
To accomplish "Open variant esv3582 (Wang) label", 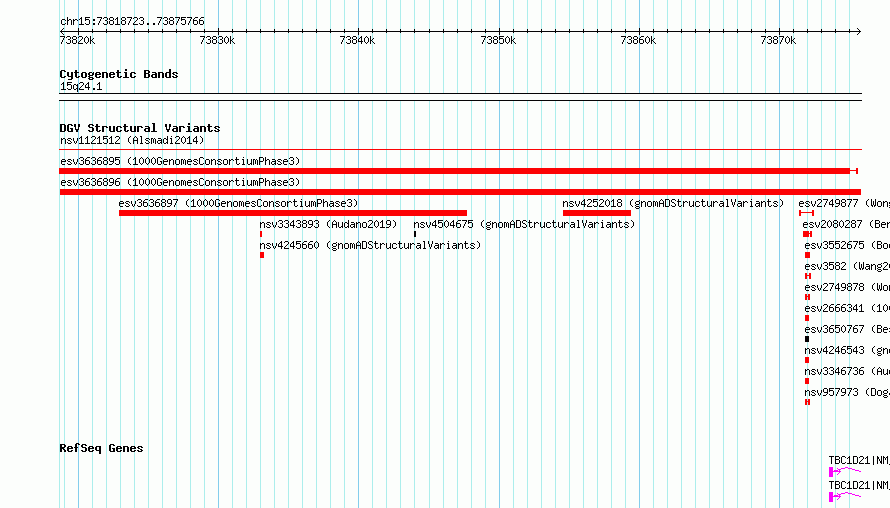I will 847,266.
